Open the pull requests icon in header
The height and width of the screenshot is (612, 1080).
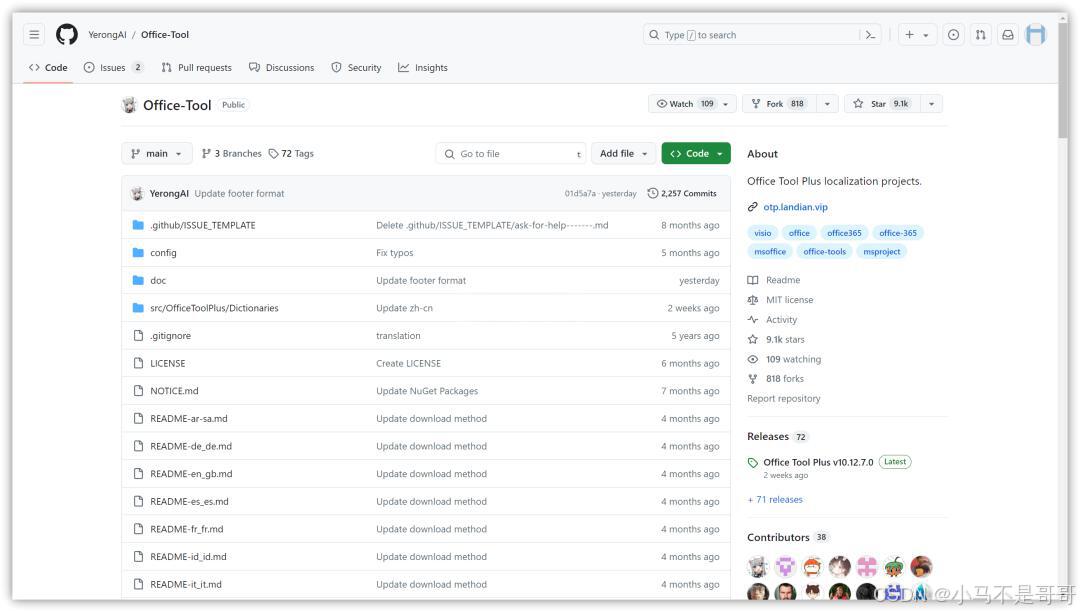(981, 34)
